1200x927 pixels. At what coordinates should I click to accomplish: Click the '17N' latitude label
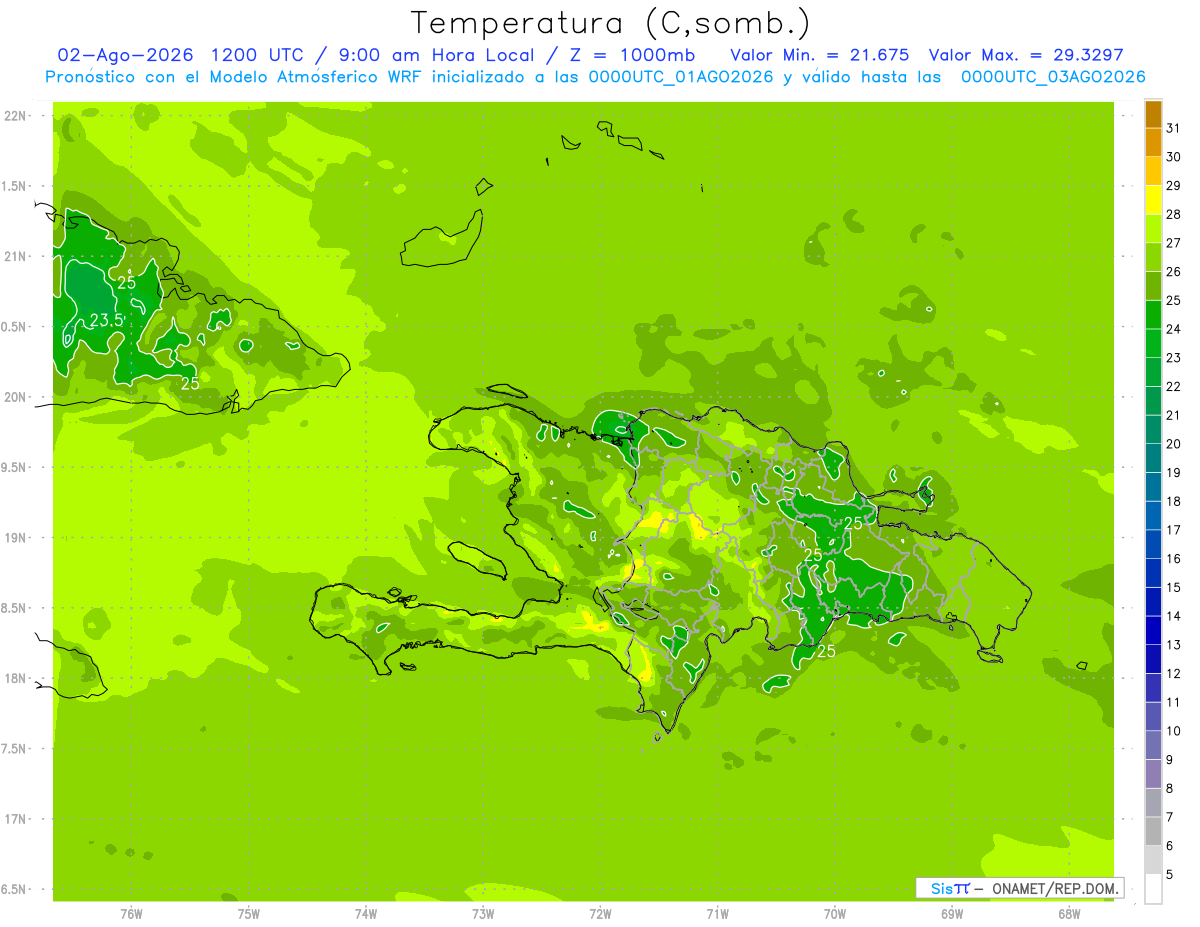(16, 819)
